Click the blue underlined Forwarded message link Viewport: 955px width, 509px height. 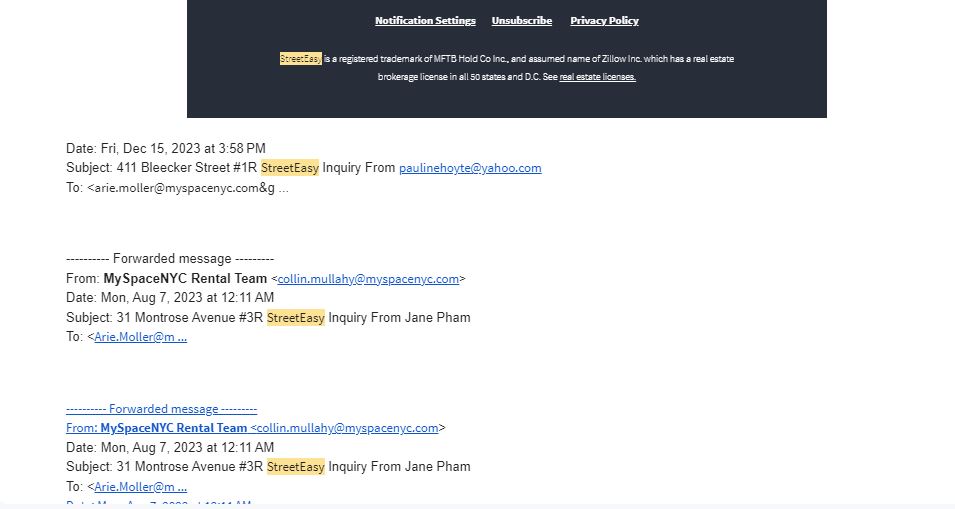click(161, 409)
